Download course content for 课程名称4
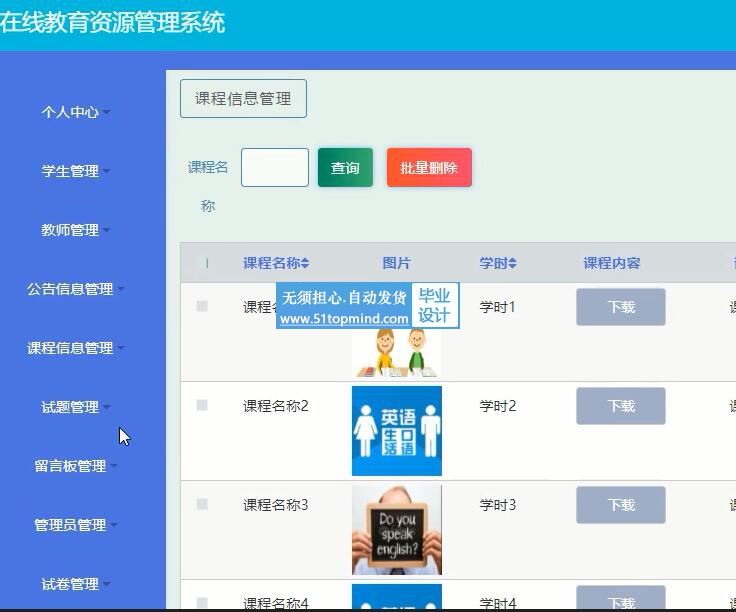Image resolution: width=736 pixels, height=612 pixels. coord(621,597)
